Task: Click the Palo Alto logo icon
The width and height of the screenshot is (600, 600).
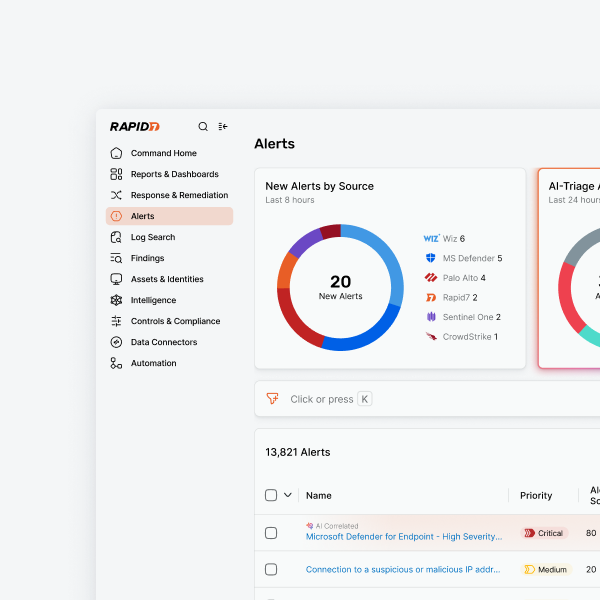Action: (431, 277)
